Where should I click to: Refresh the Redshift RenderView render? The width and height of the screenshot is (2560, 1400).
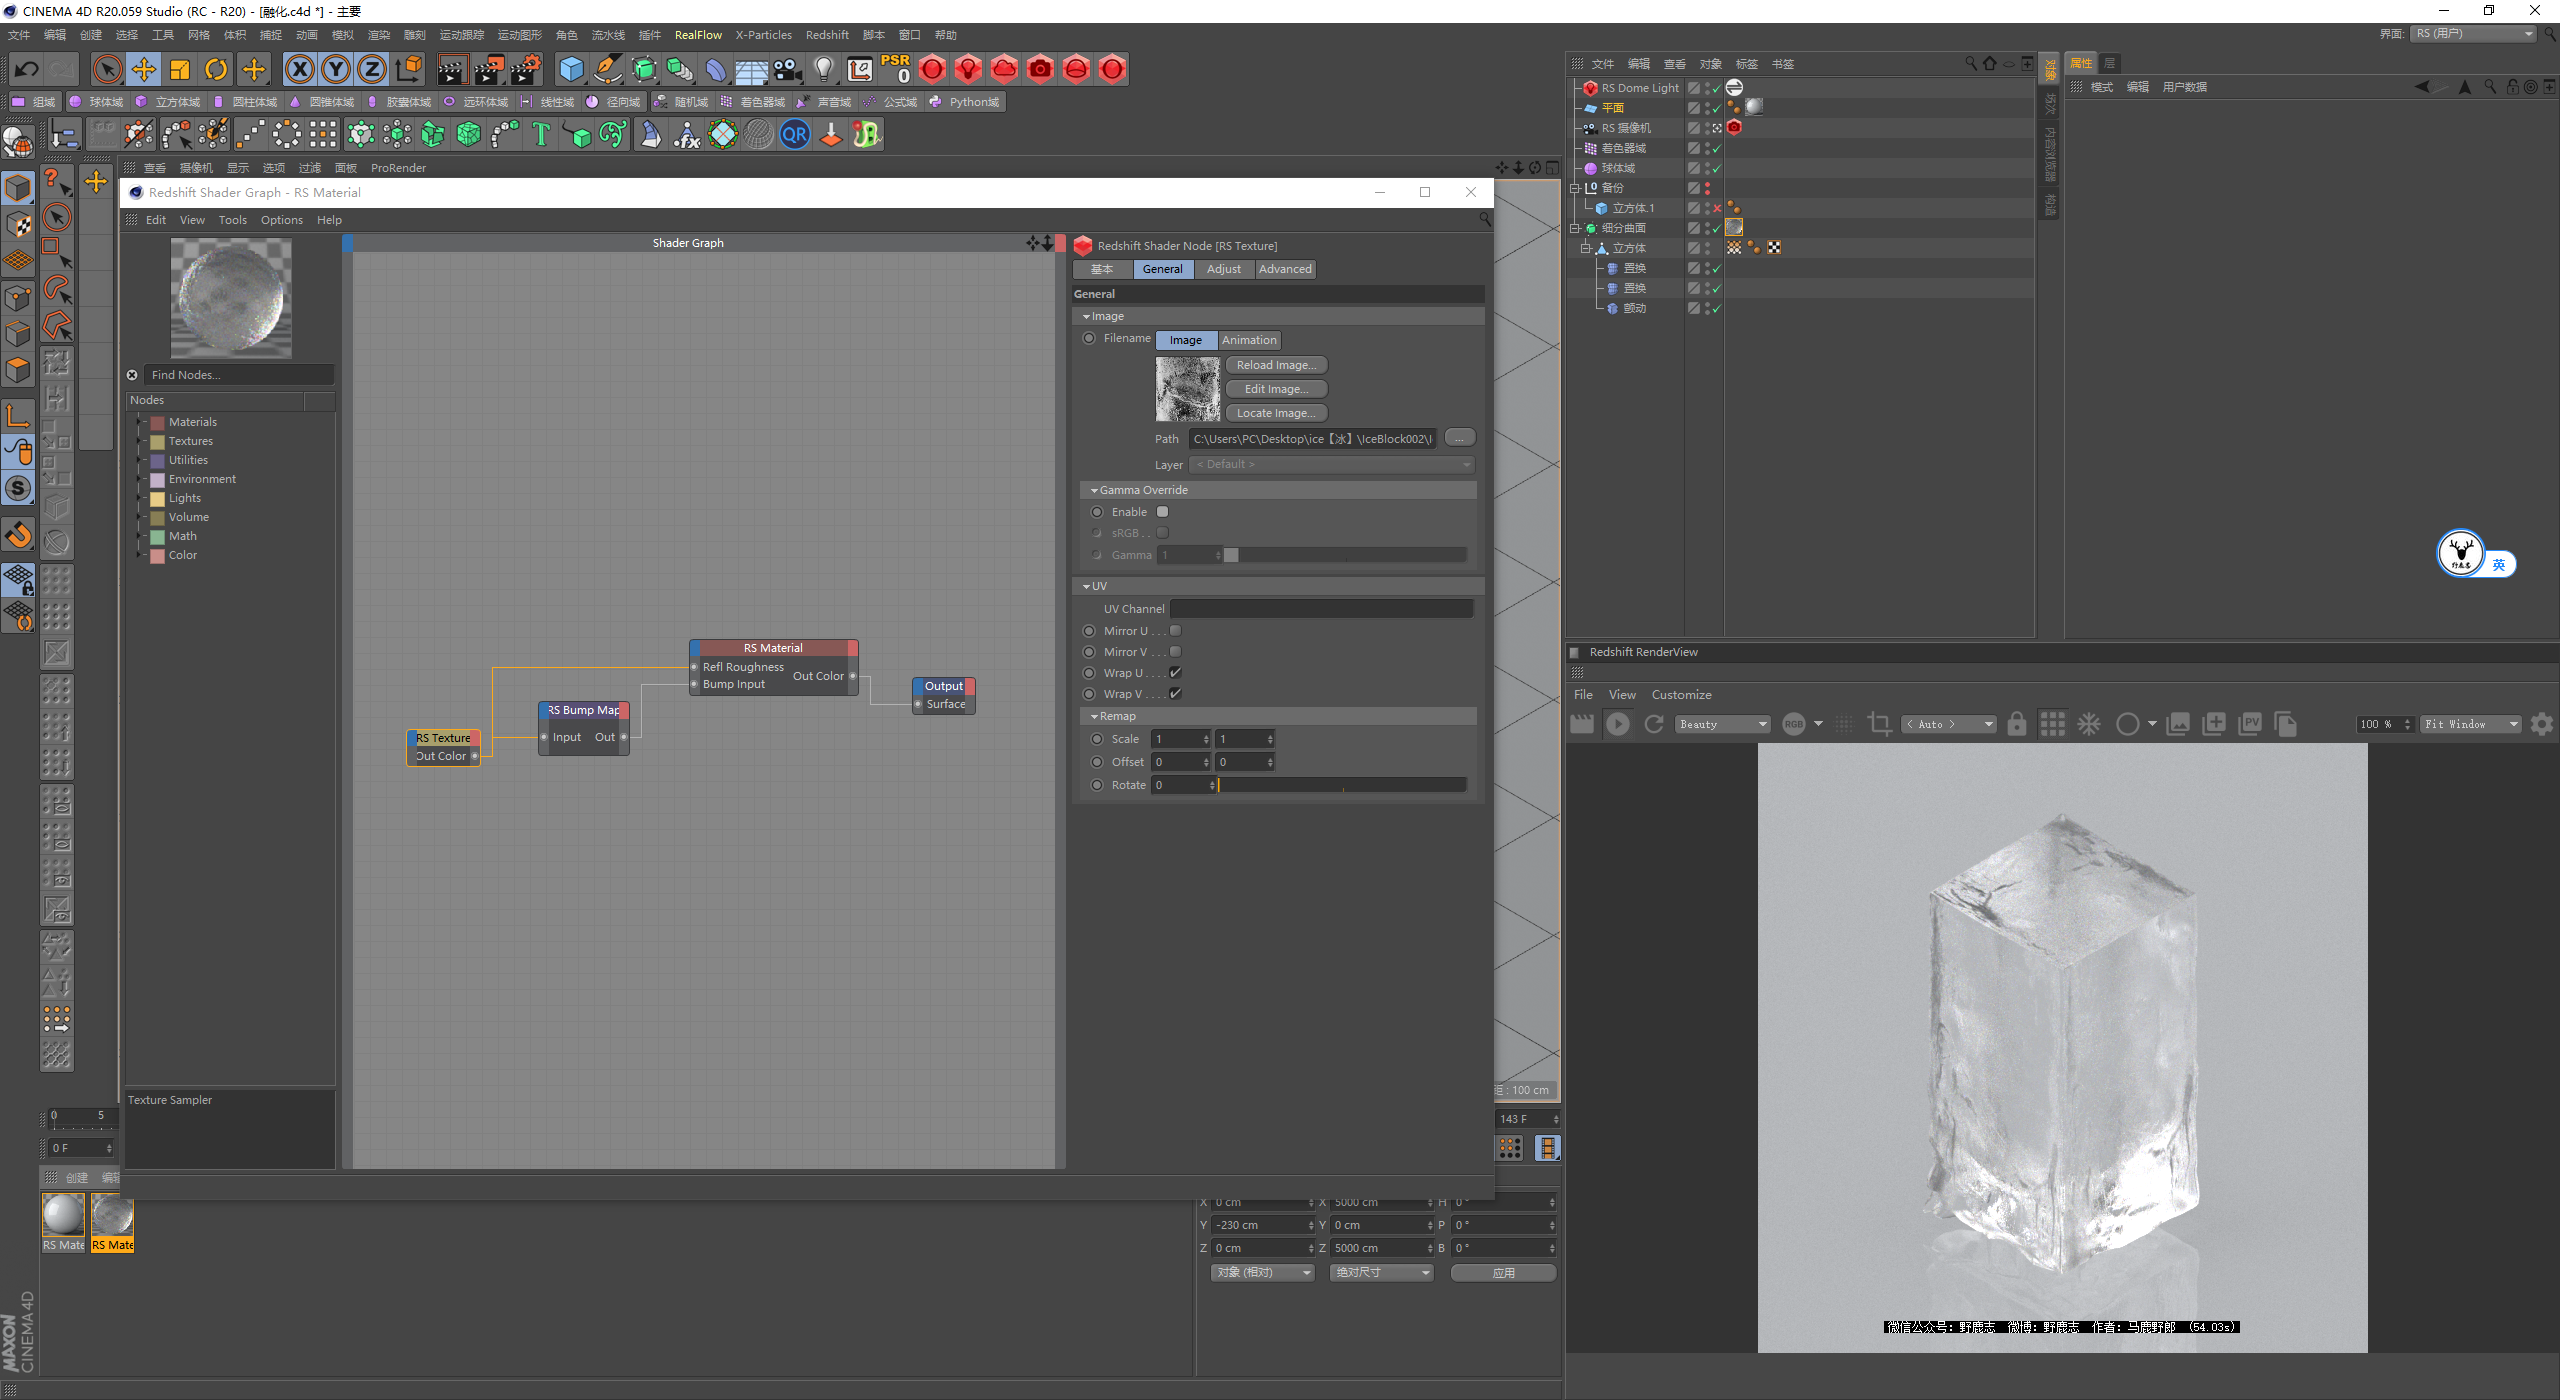coord(1654,724)
